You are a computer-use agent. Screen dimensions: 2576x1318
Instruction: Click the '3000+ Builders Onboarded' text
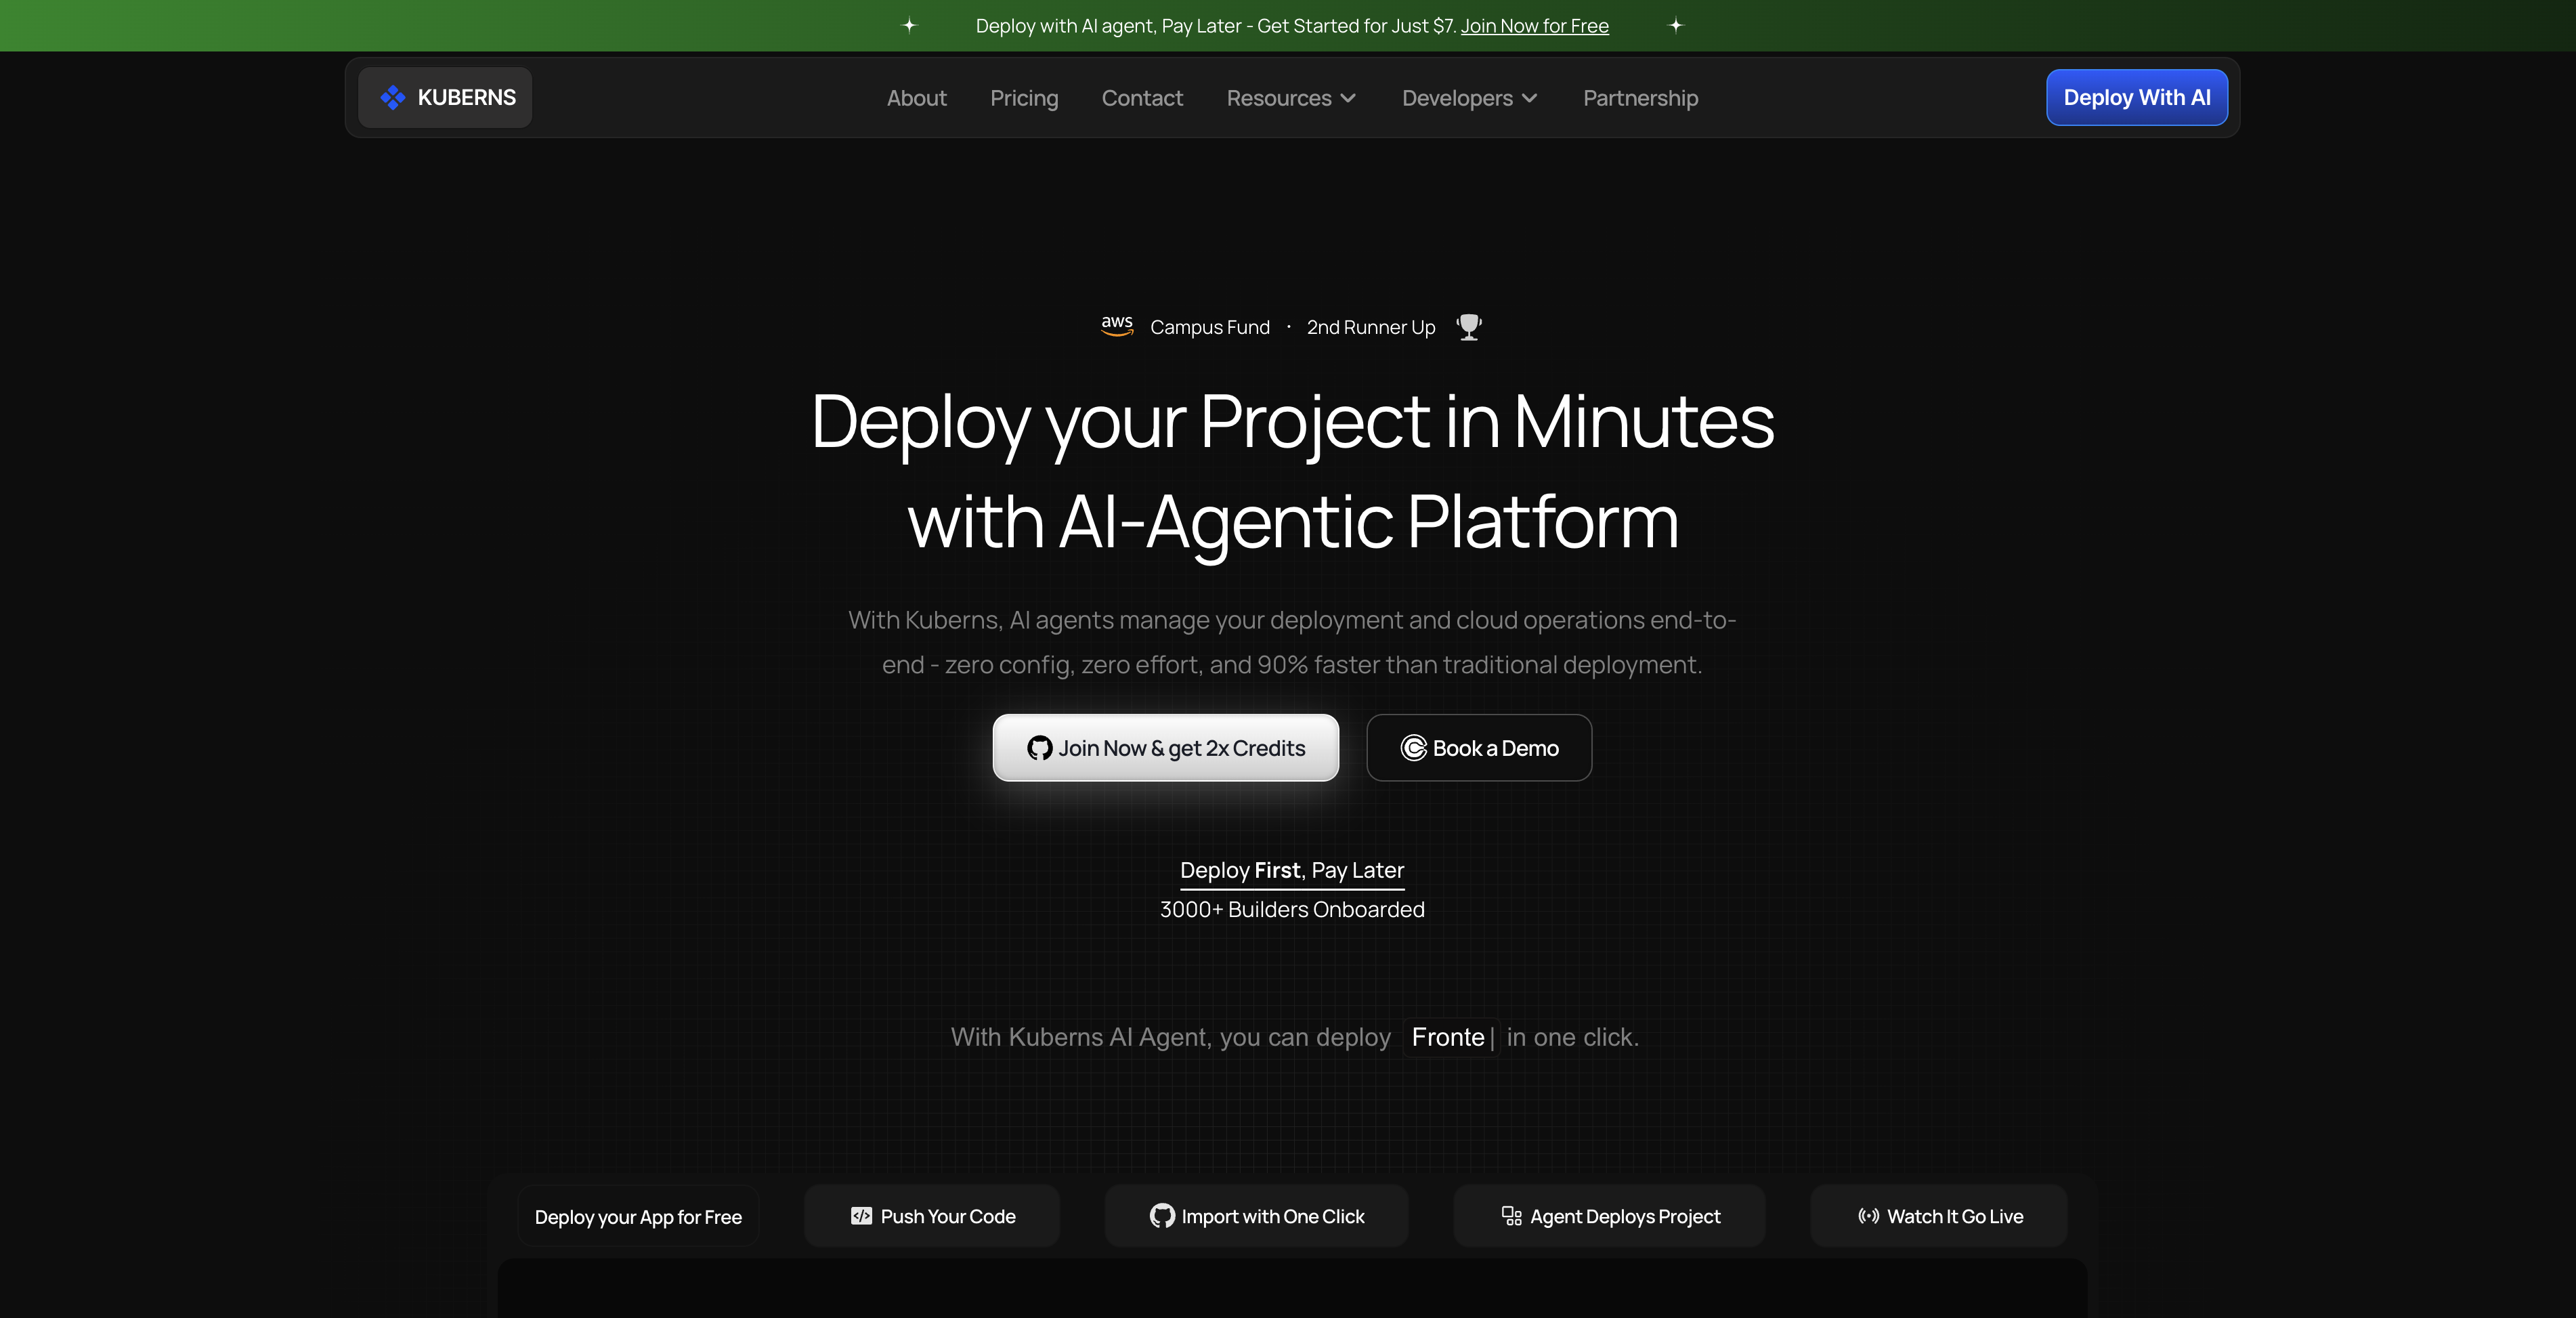pyautogui.click(x=1292, y=909)
